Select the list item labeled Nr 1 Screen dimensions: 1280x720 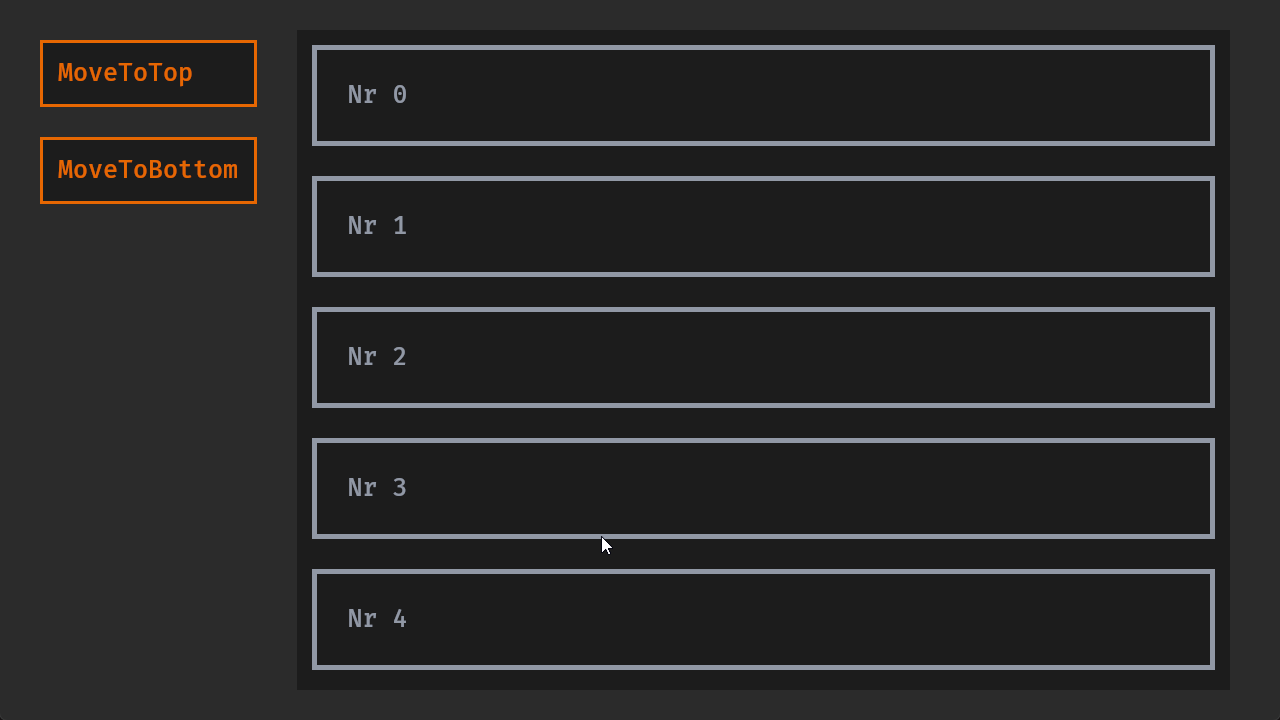763,226
